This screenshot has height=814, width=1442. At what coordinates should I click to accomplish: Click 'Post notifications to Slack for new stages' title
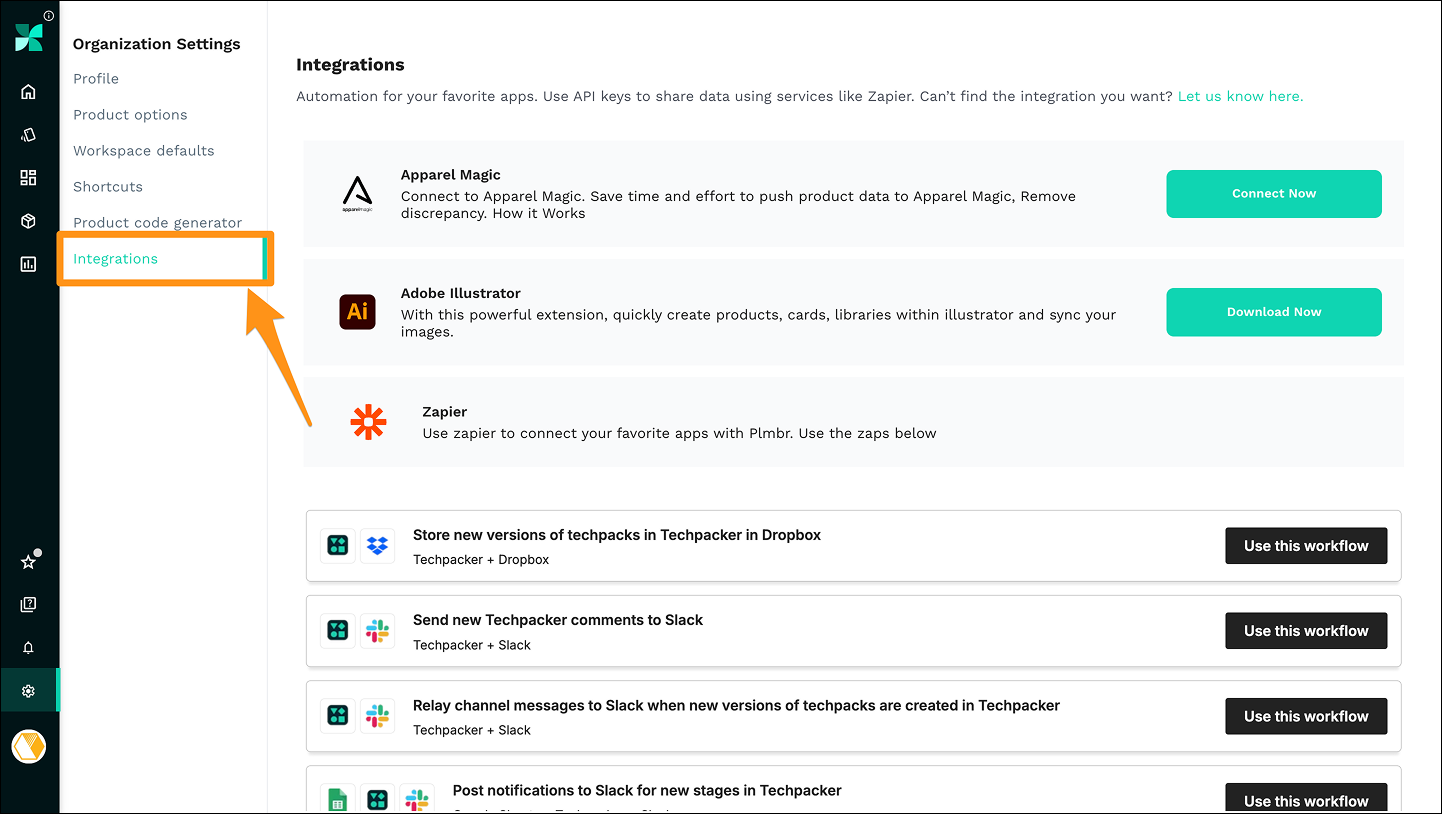pyautogui.click(x=647, y=791)
